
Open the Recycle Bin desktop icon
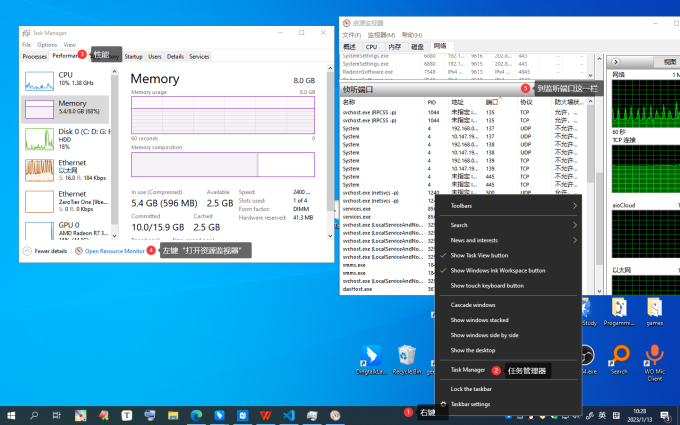click(x=407, y=360)
